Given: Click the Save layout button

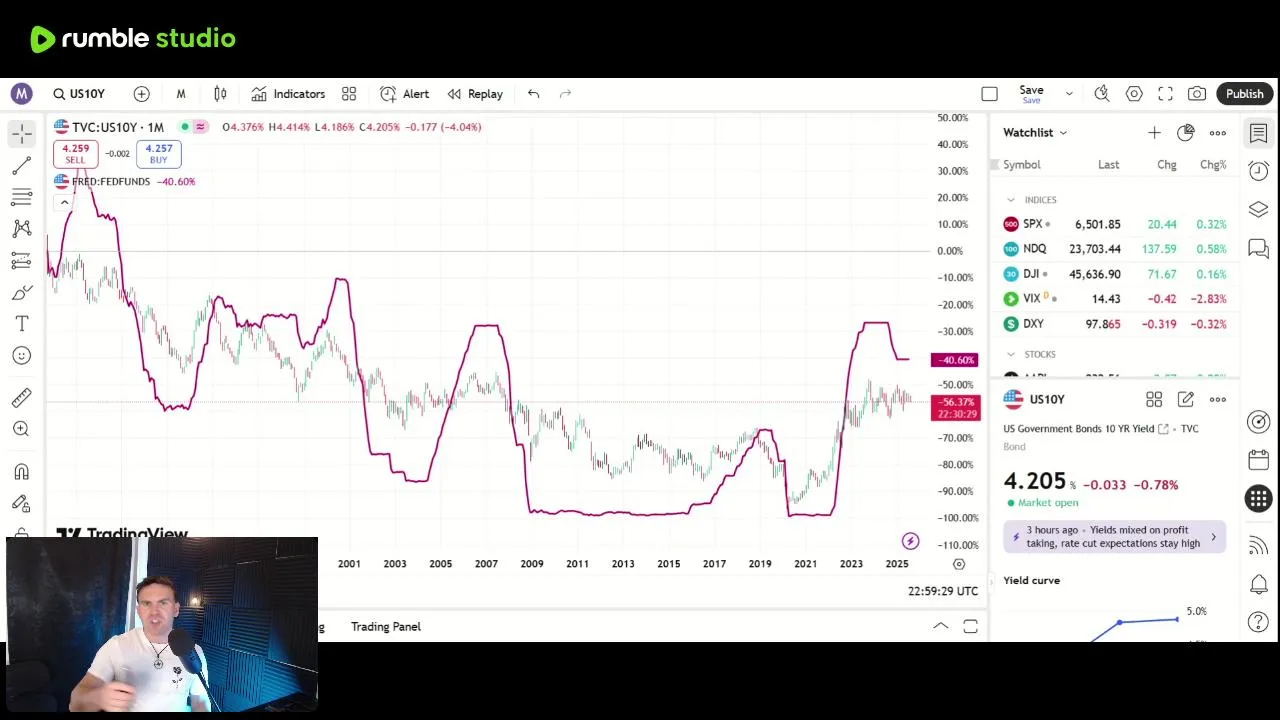Looking at the screenshot, I should (1031, 94).
